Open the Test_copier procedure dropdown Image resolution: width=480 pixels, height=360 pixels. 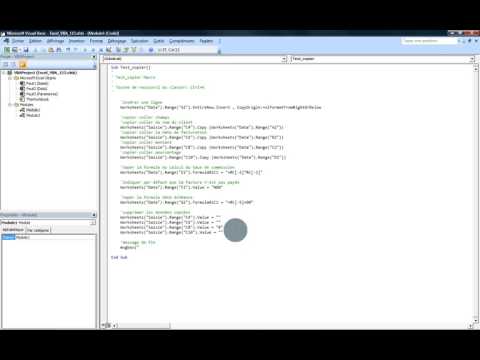(x=472, y=59)
